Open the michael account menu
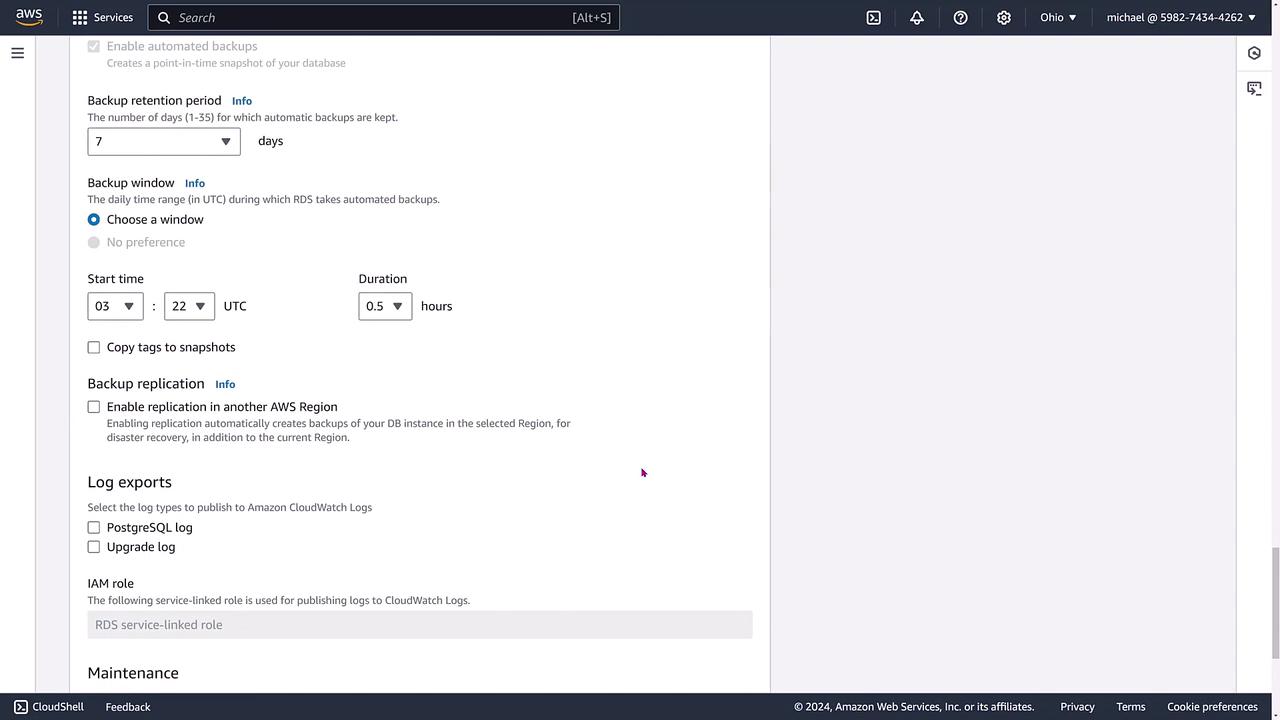Screen dimensions: 1280x720 pyautogui.click(x=1181, y=17)
